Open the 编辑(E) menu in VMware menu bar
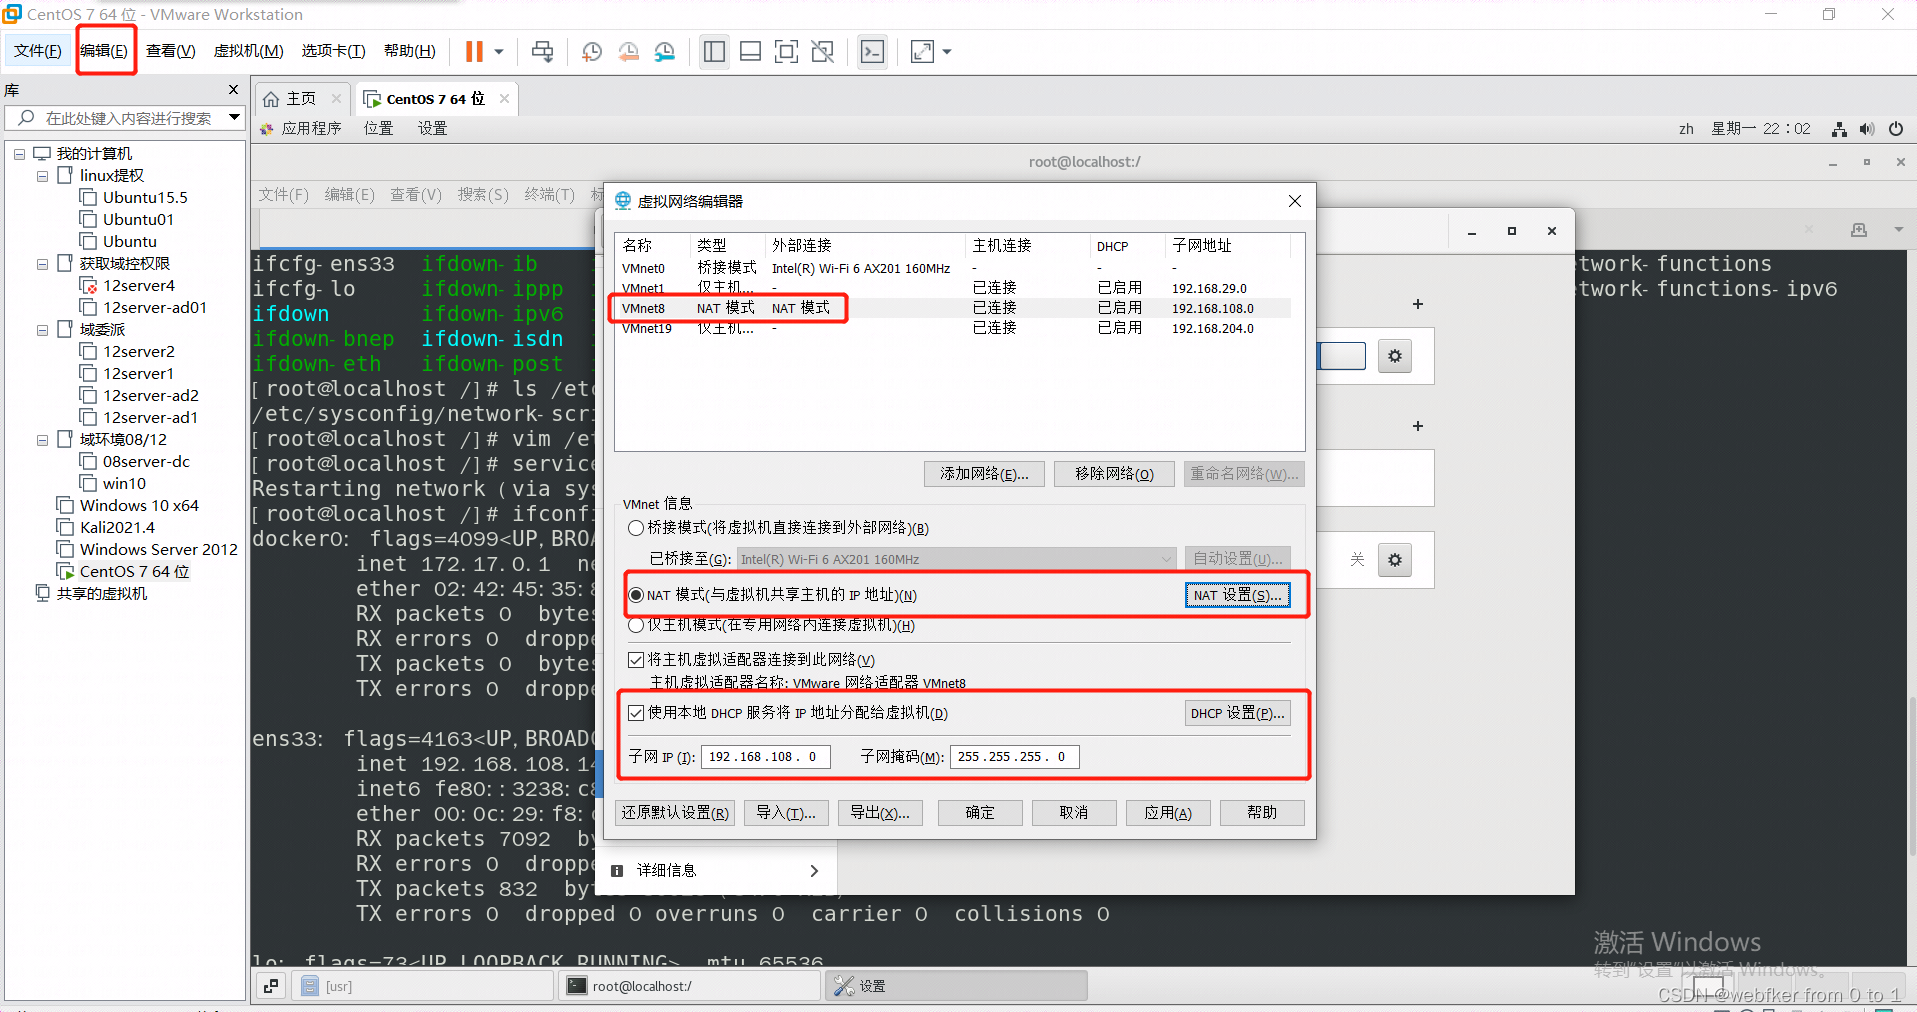Image resolution: width=1917 pixels, height=1012 pixels. (104, 51)
